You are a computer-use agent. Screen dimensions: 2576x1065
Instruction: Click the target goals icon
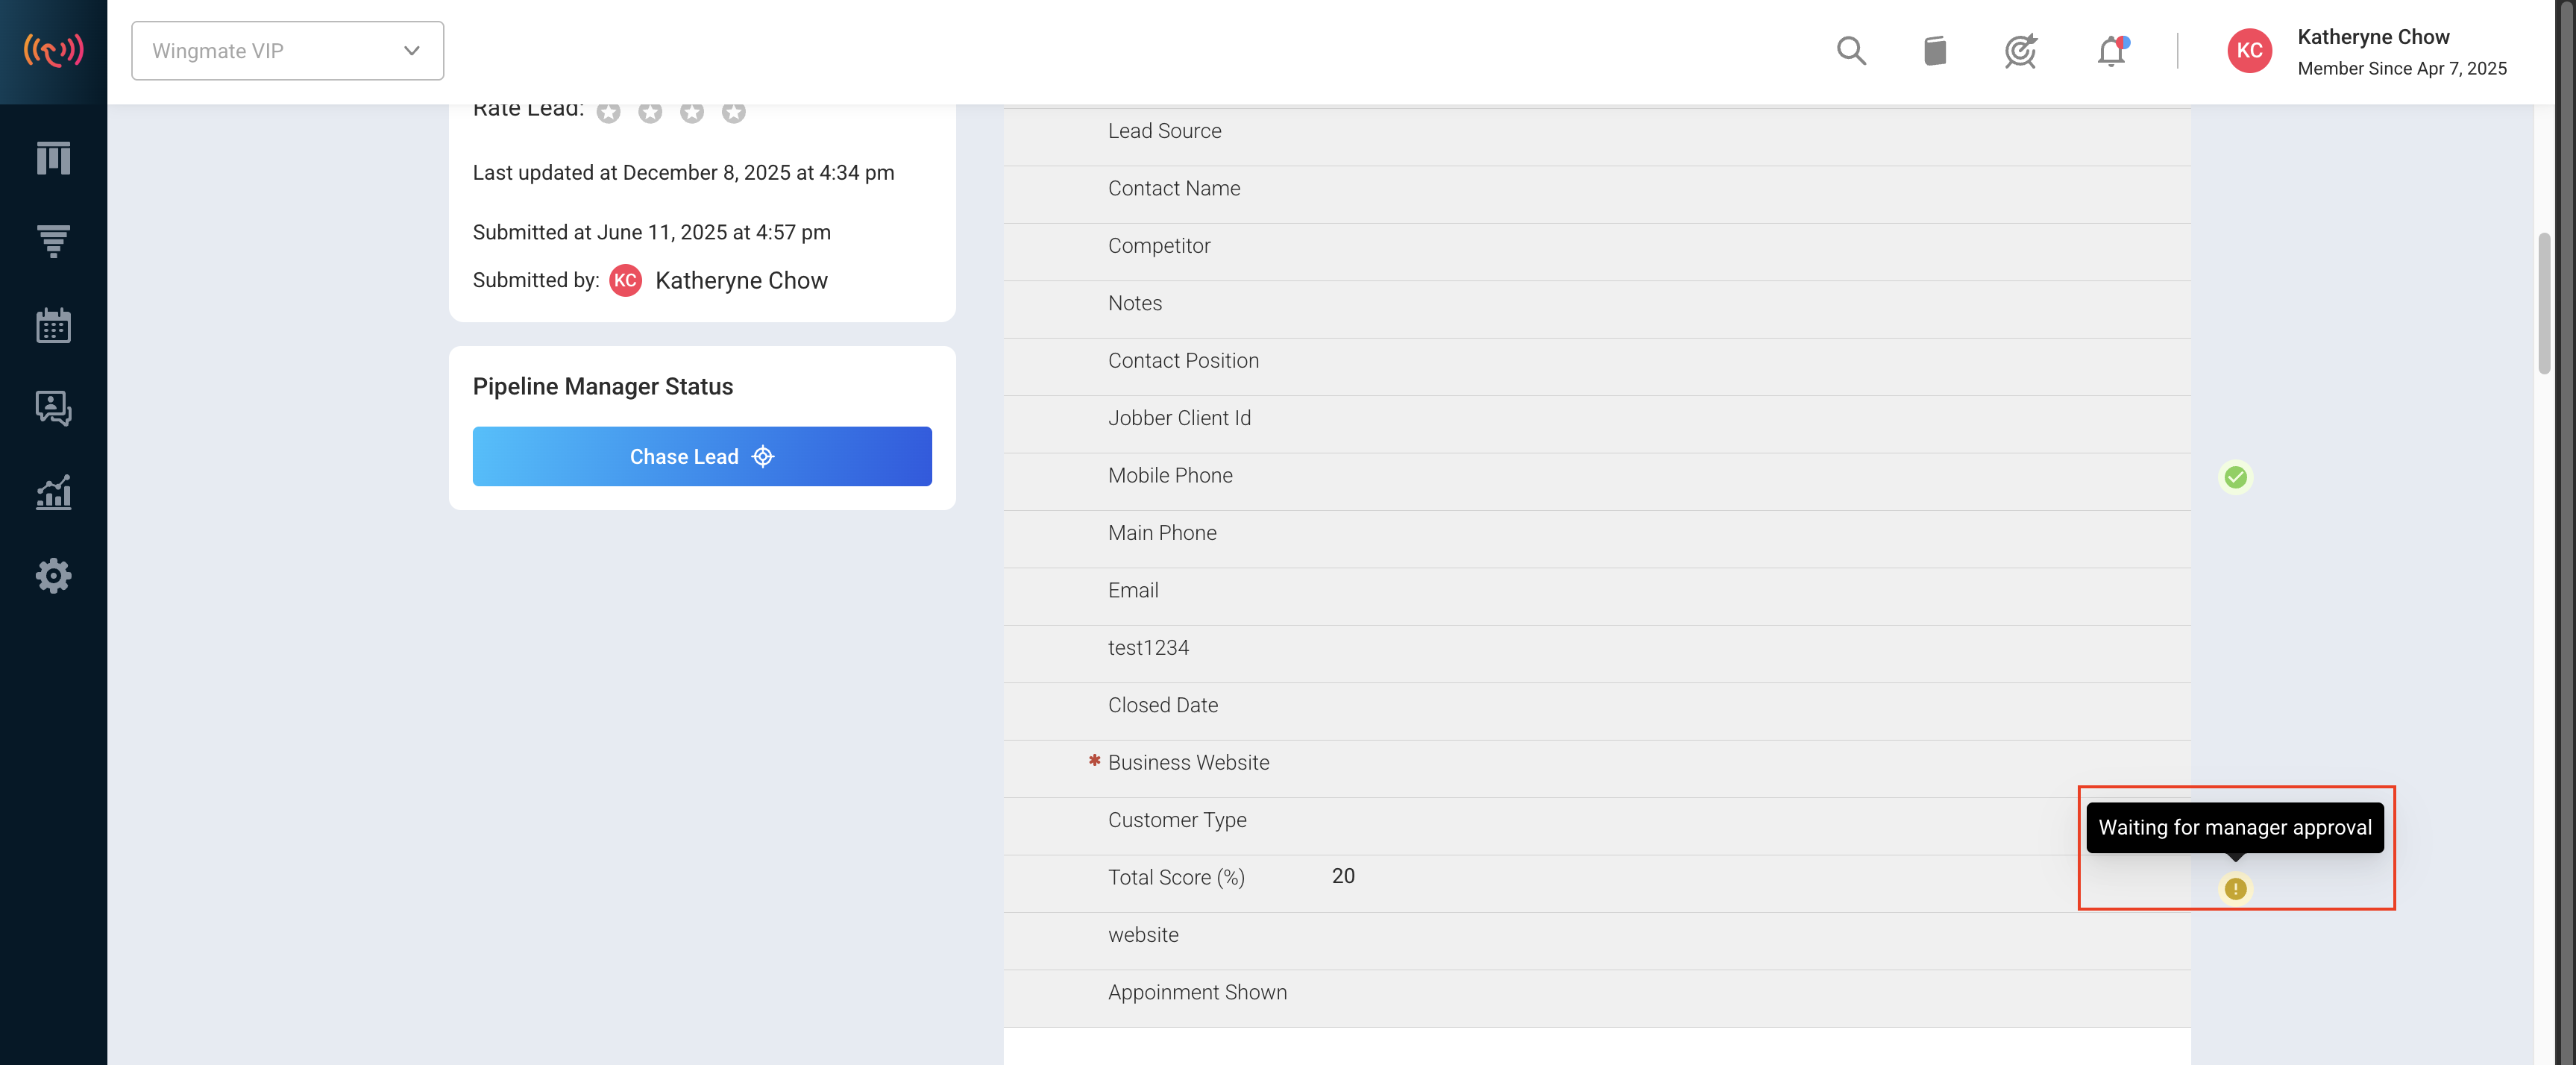click(2020, 51)
